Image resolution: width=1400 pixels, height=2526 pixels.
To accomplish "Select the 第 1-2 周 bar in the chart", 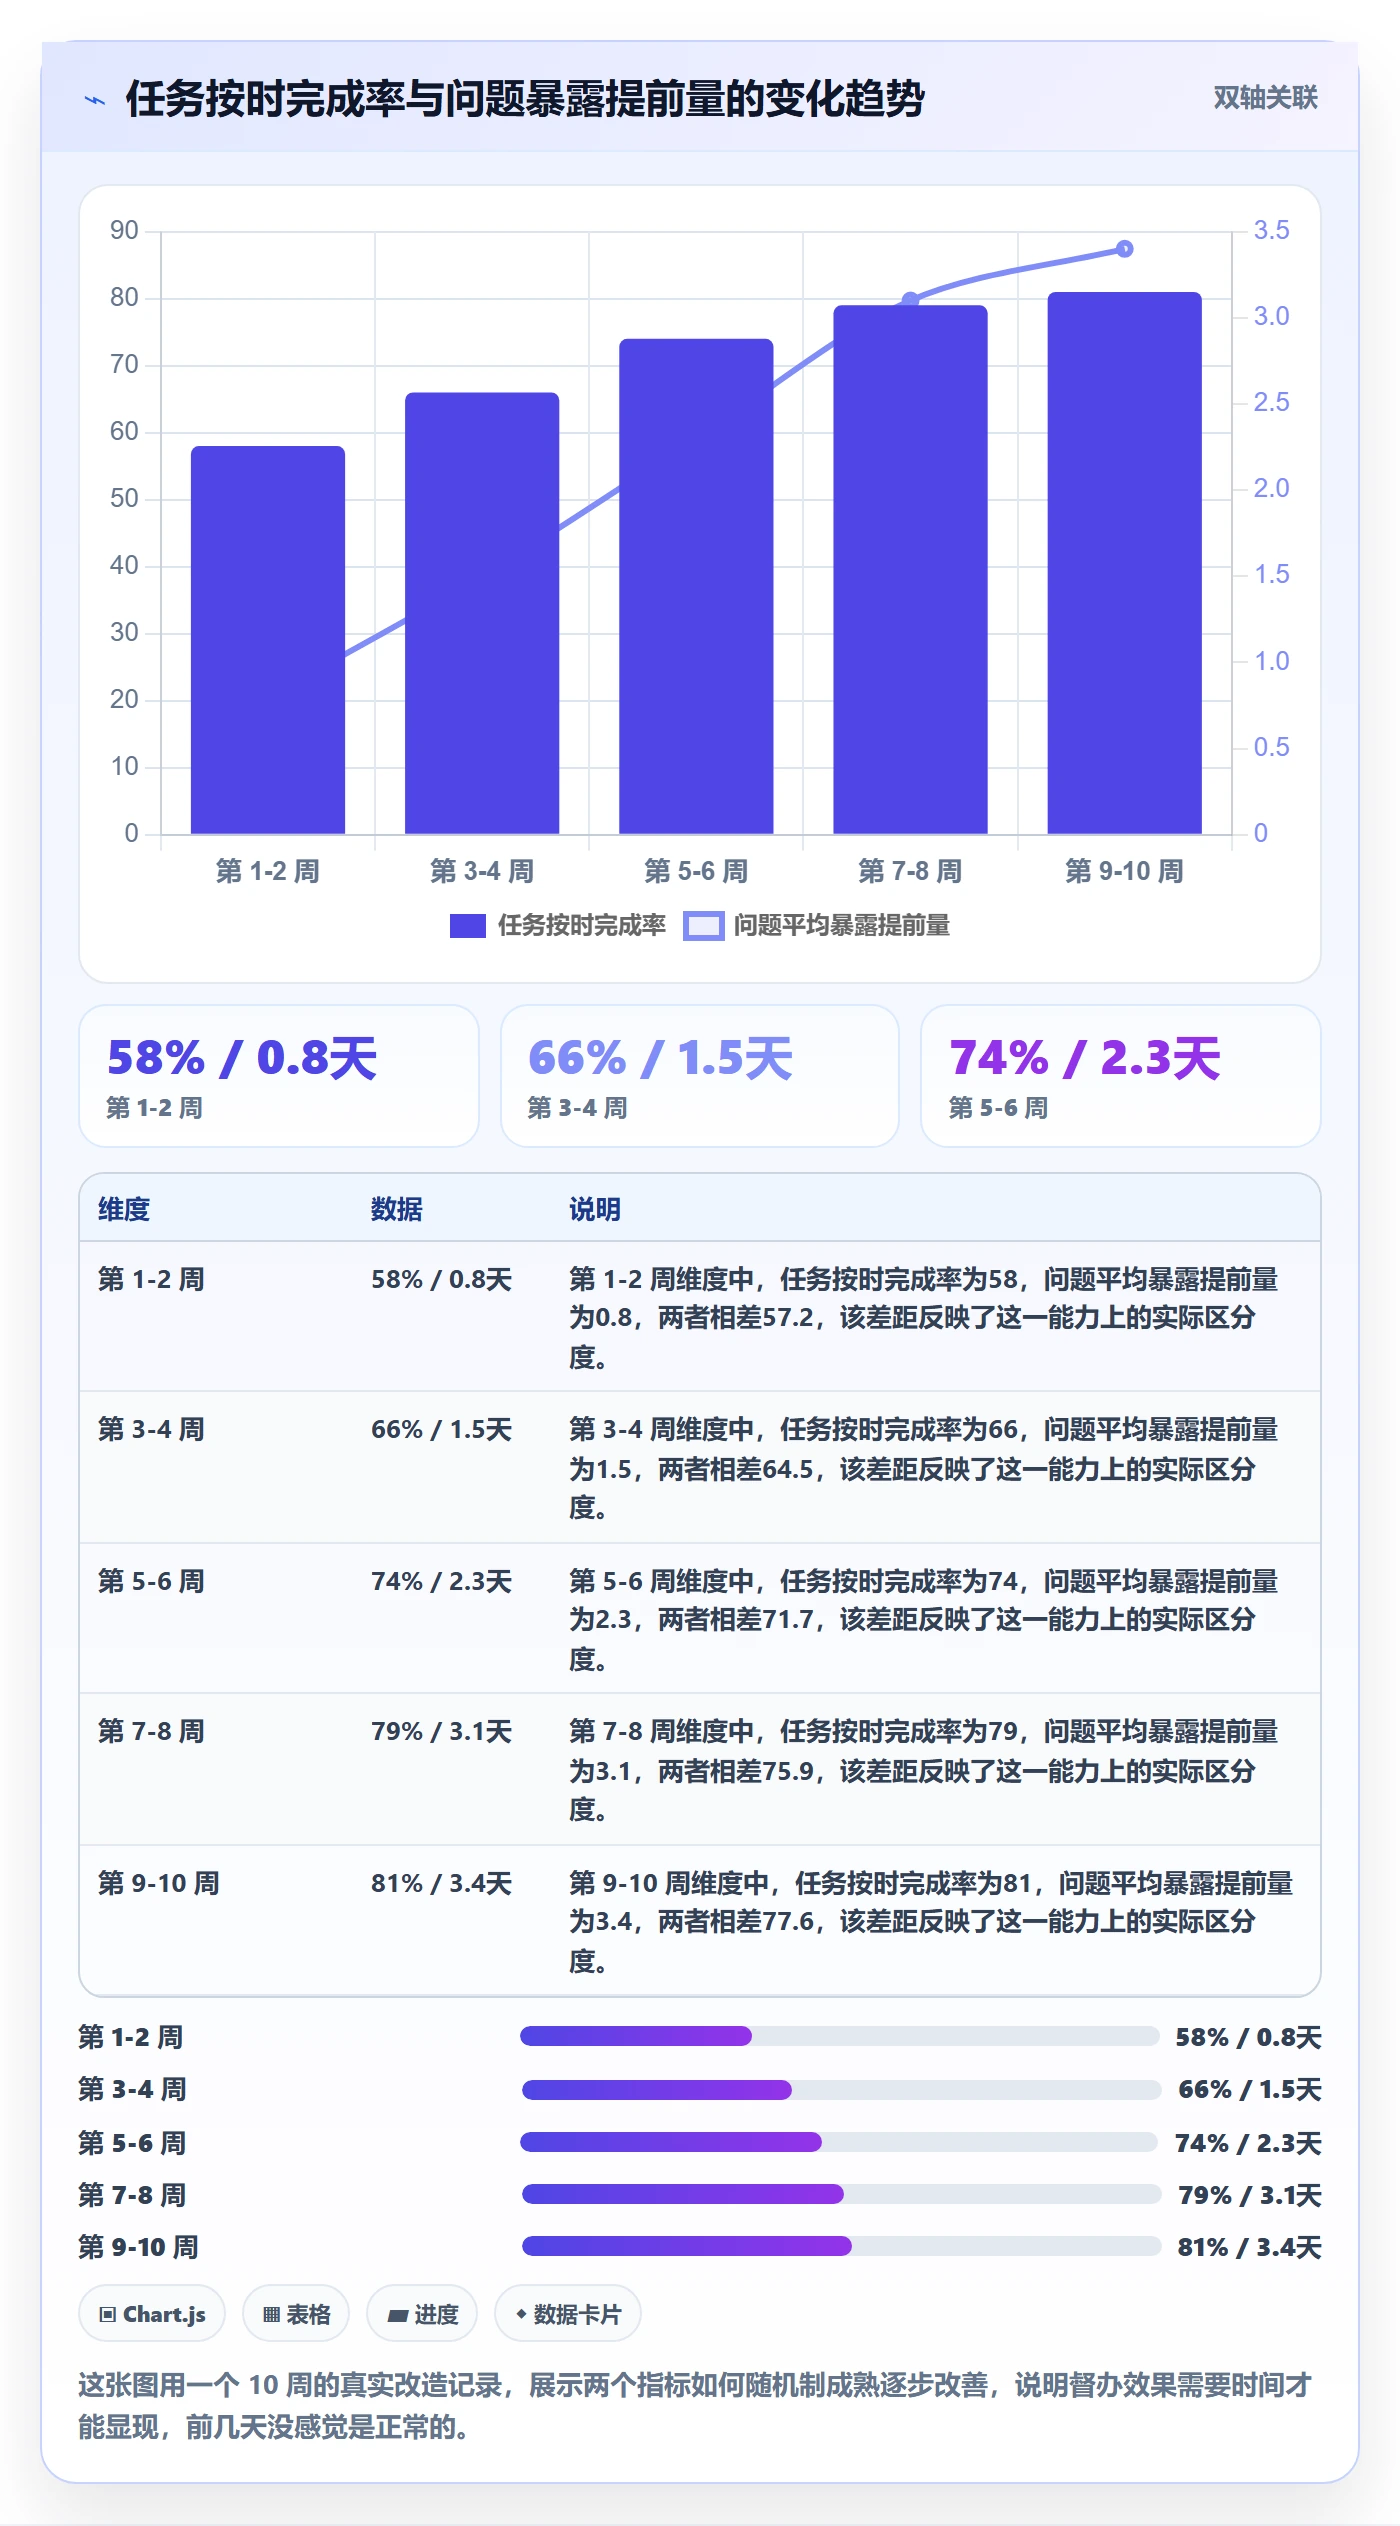I will [268, 640].
